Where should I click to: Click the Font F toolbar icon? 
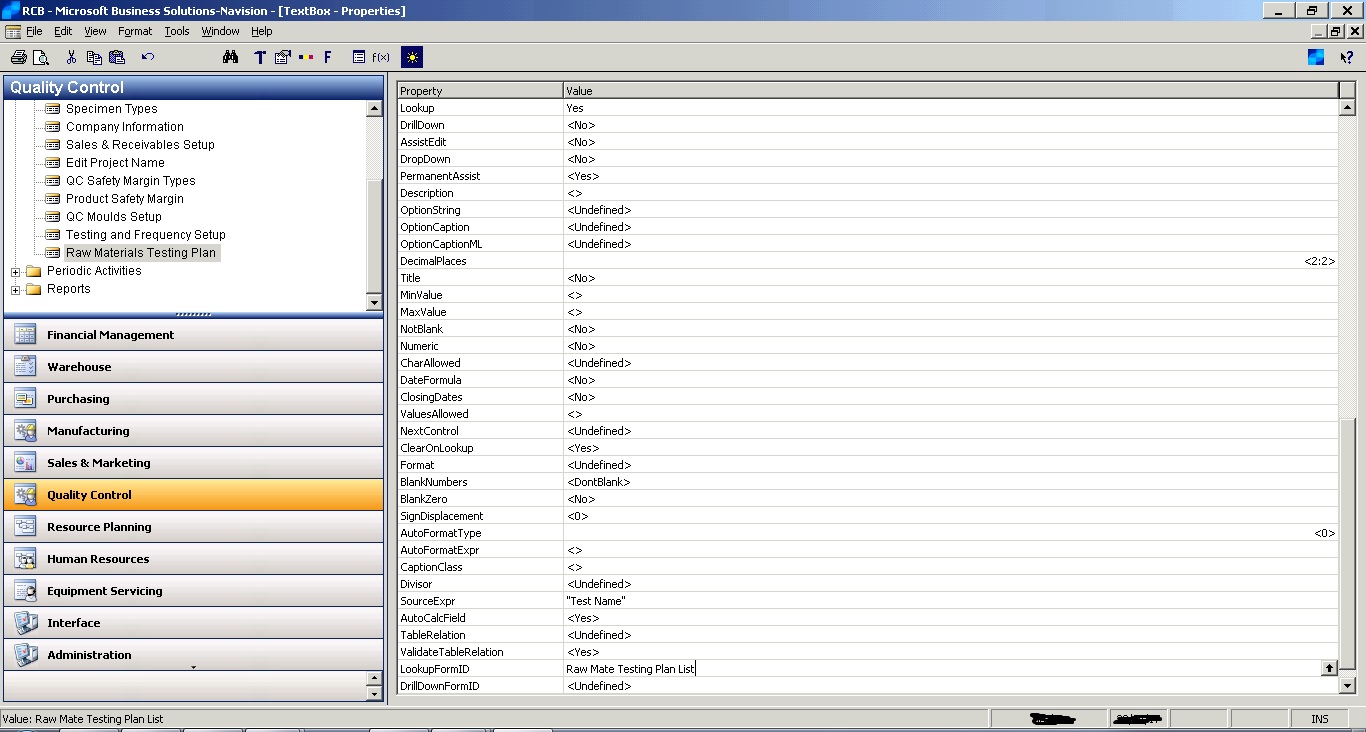pos(327,57)
